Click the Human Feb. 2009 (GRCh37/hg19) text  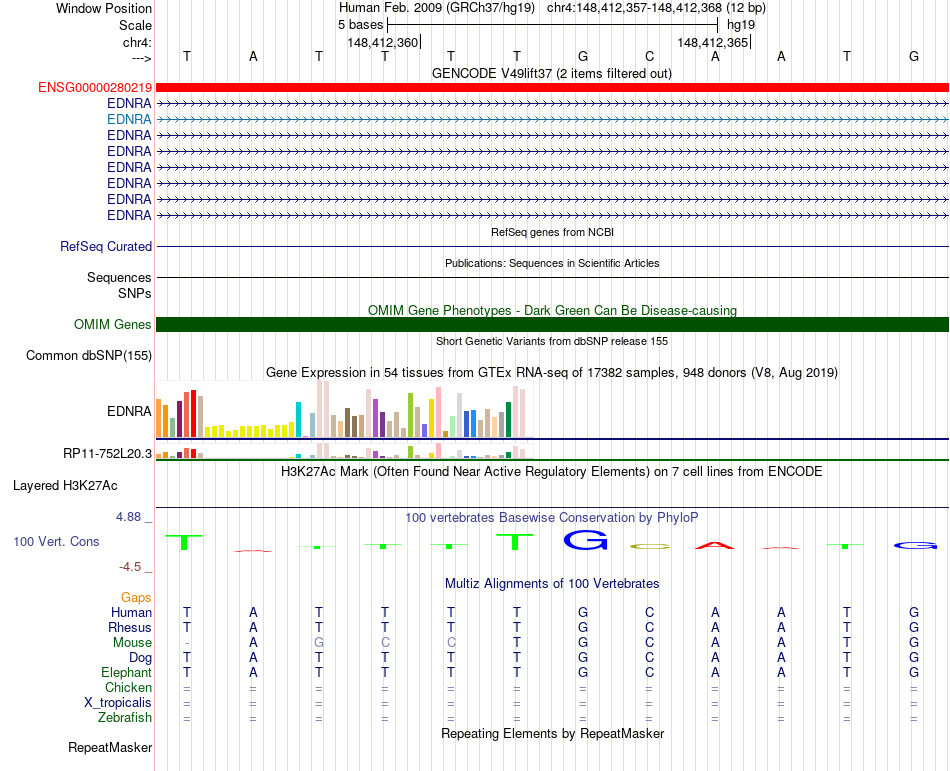point(437,8)
